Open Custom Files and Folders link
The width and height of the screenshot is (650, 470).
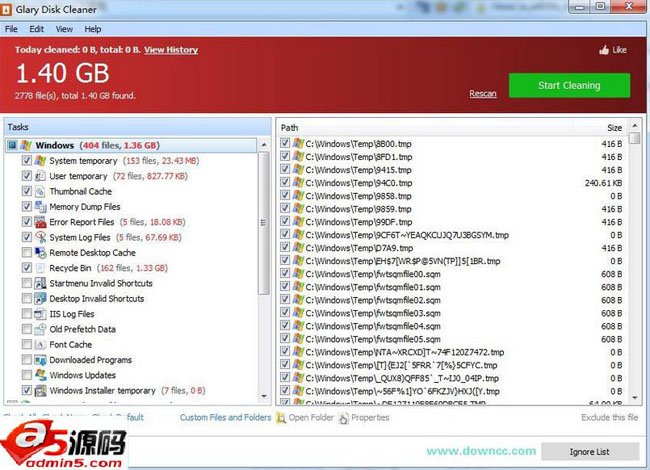[x=226, y=418]
